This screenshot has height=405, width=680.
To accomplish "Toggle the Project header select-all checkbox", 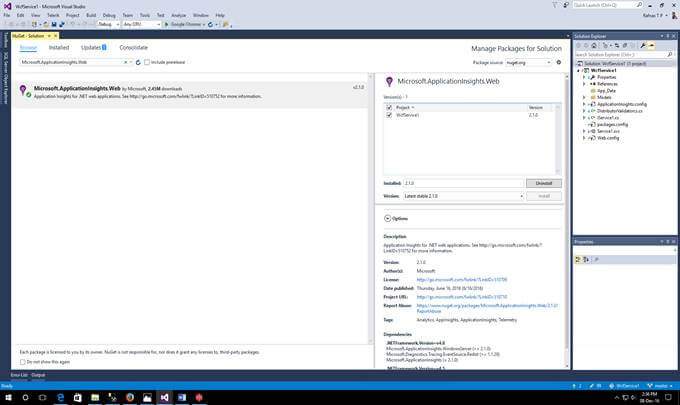I will click(389, 107).
